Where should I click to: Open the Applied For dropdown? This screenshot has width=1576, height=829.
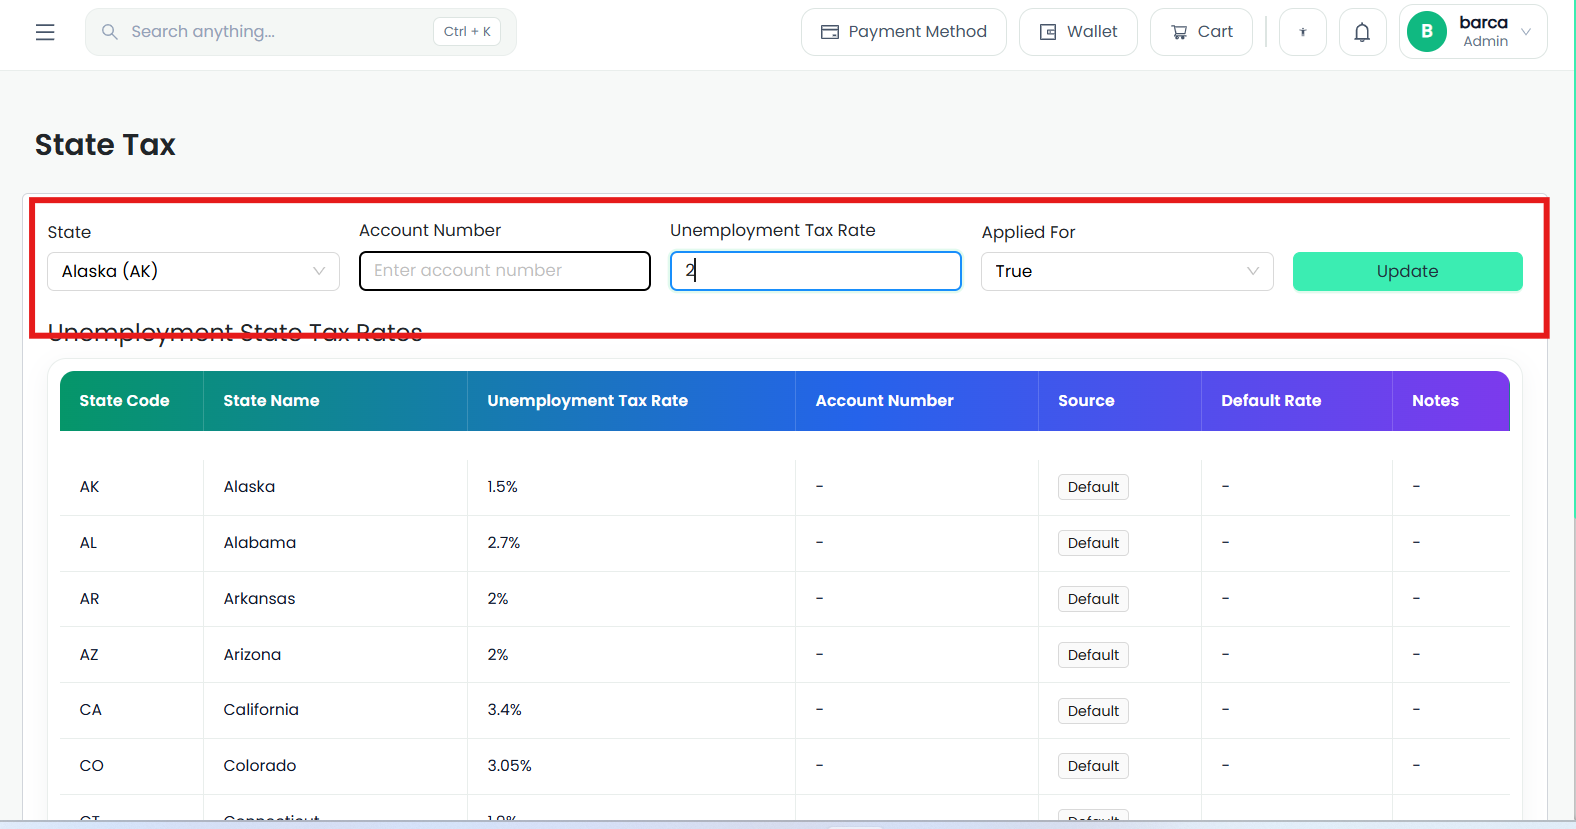1127,271
